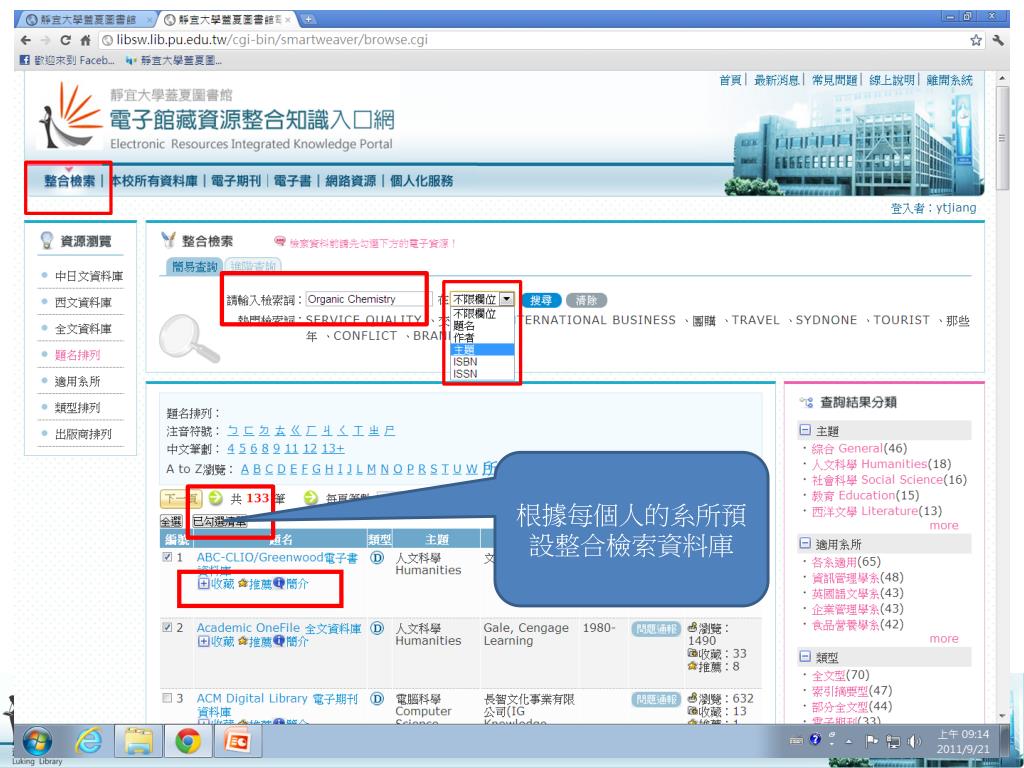Viewport: 1024px width, 768px height.
Task: Open 題名排列 sidebar link
Action: click(x=77, y=355)
